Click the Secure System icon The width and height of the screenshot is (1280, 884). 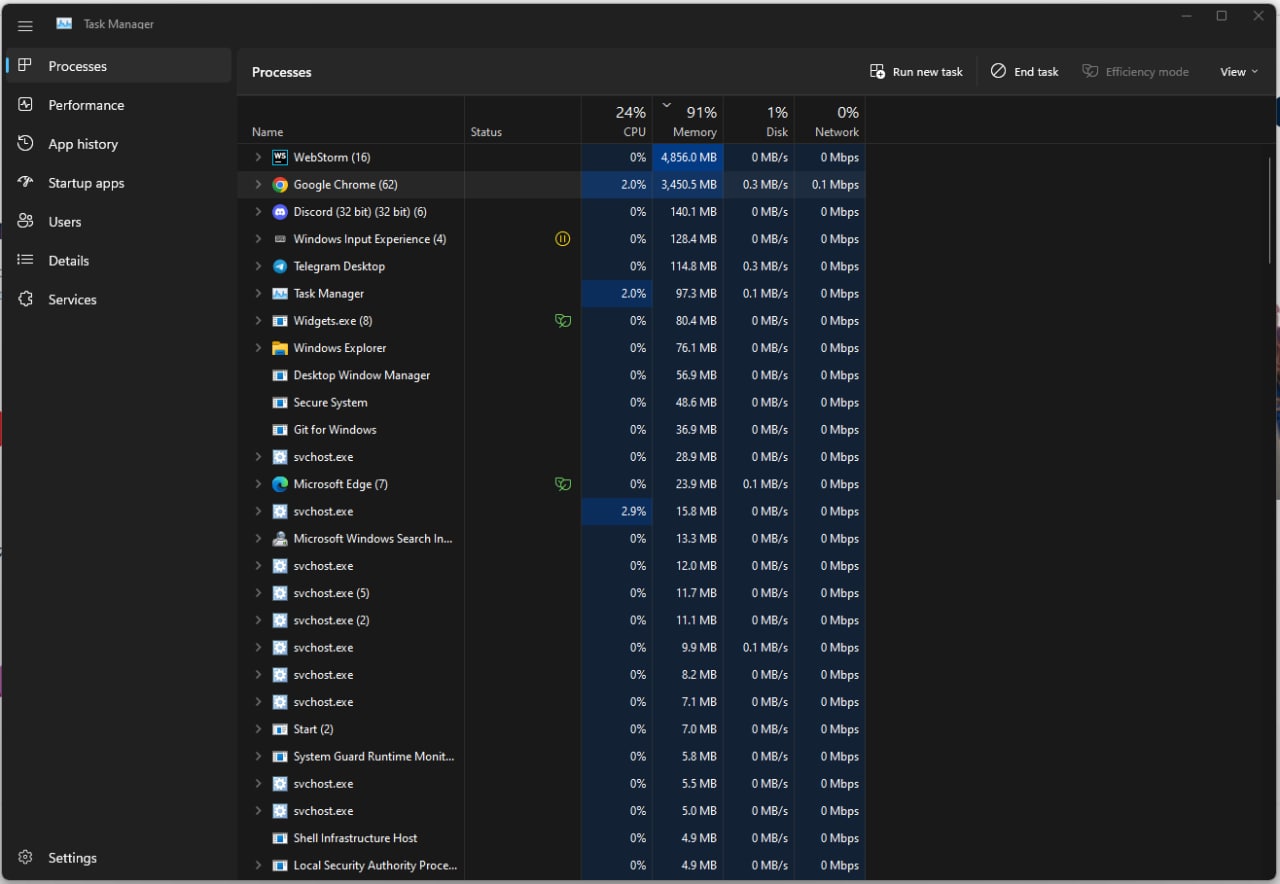click(280, 402)
